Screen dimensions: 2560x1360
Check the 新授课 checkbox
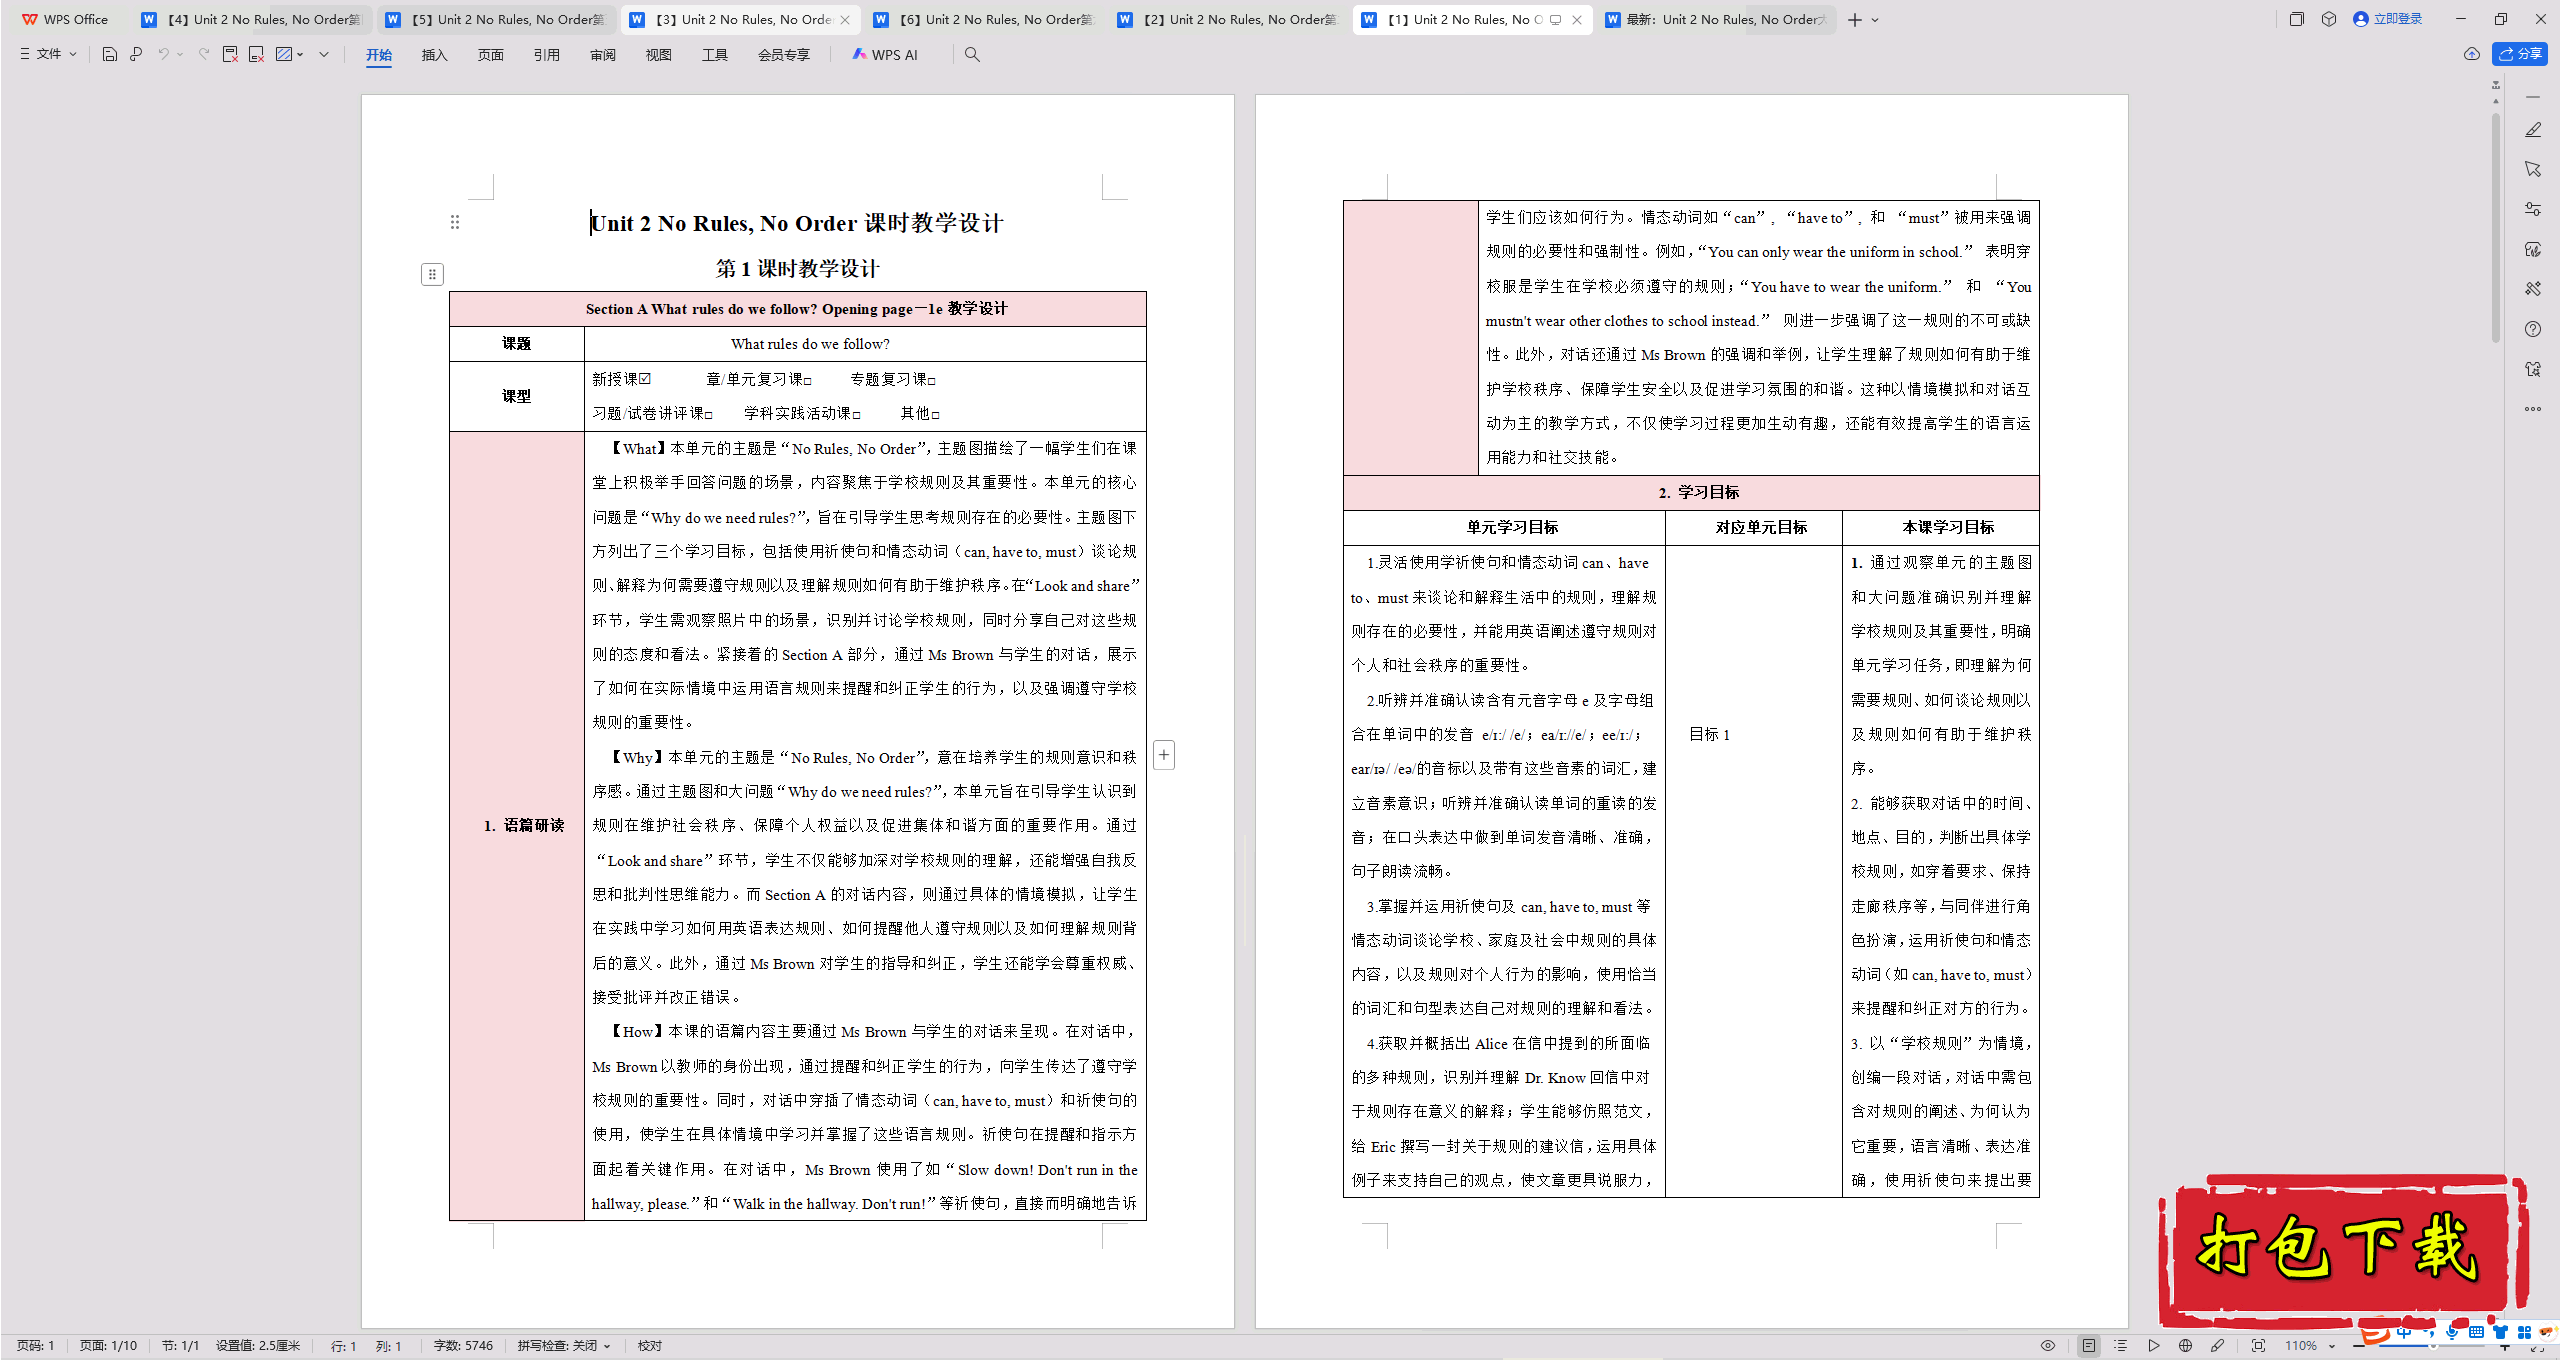[x=645, y=379]
